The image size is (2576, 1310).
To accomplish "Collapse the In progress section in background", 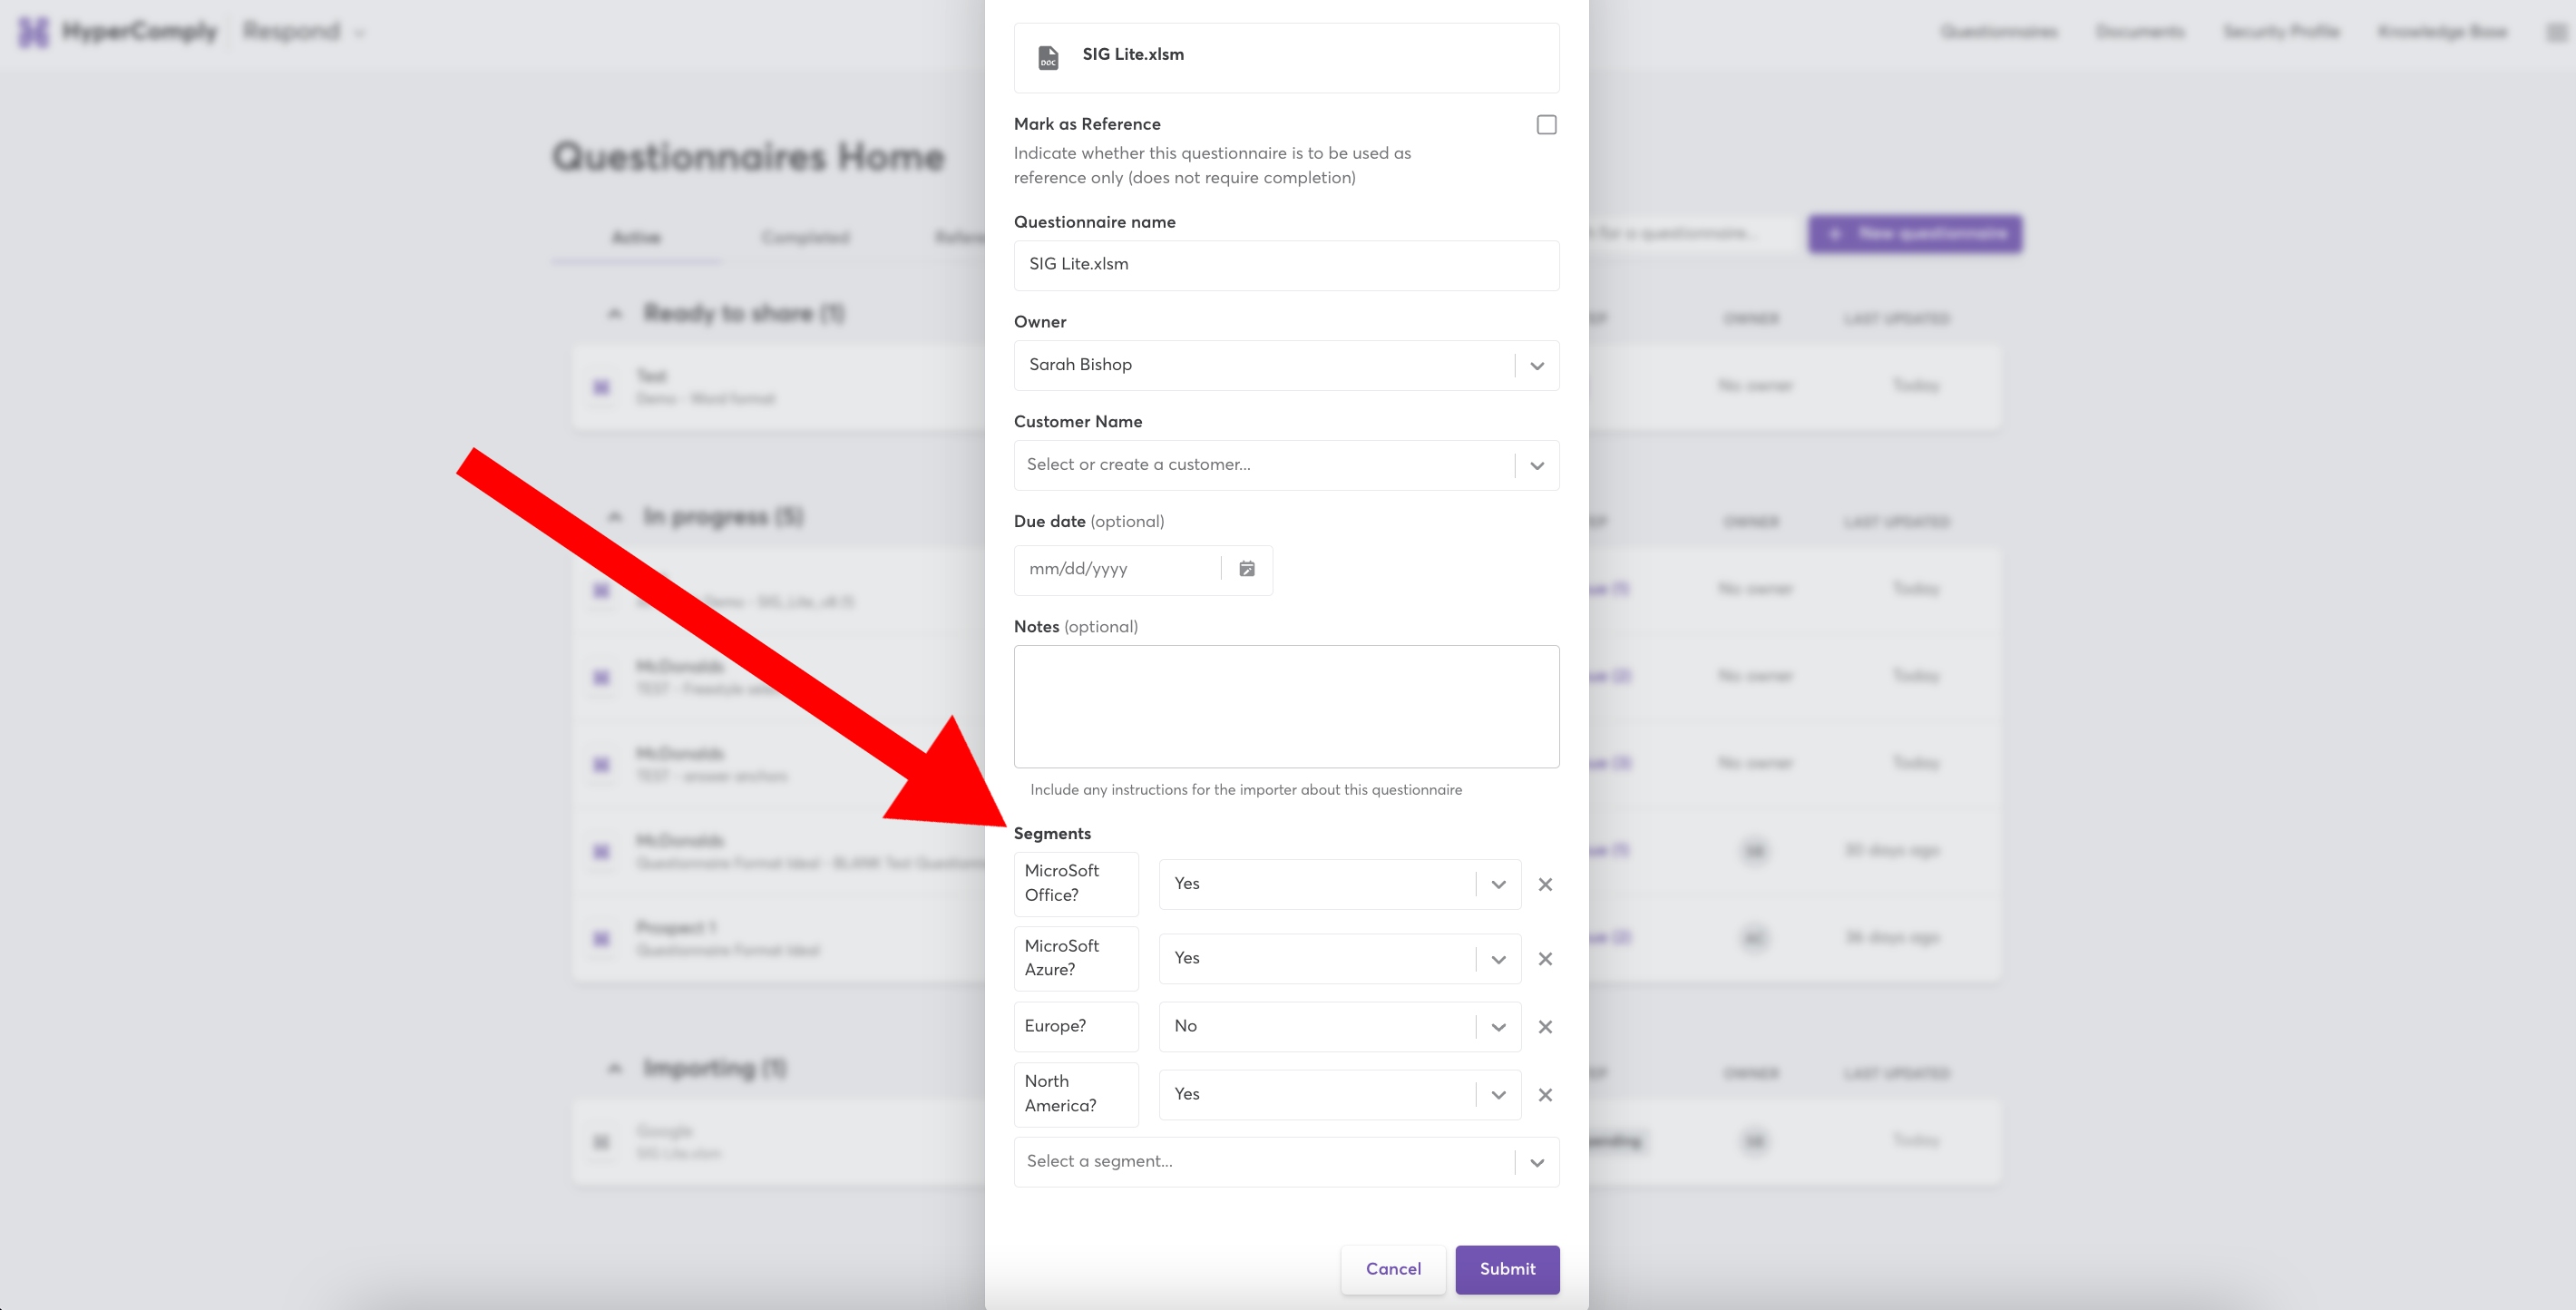I will click(614, 517).
